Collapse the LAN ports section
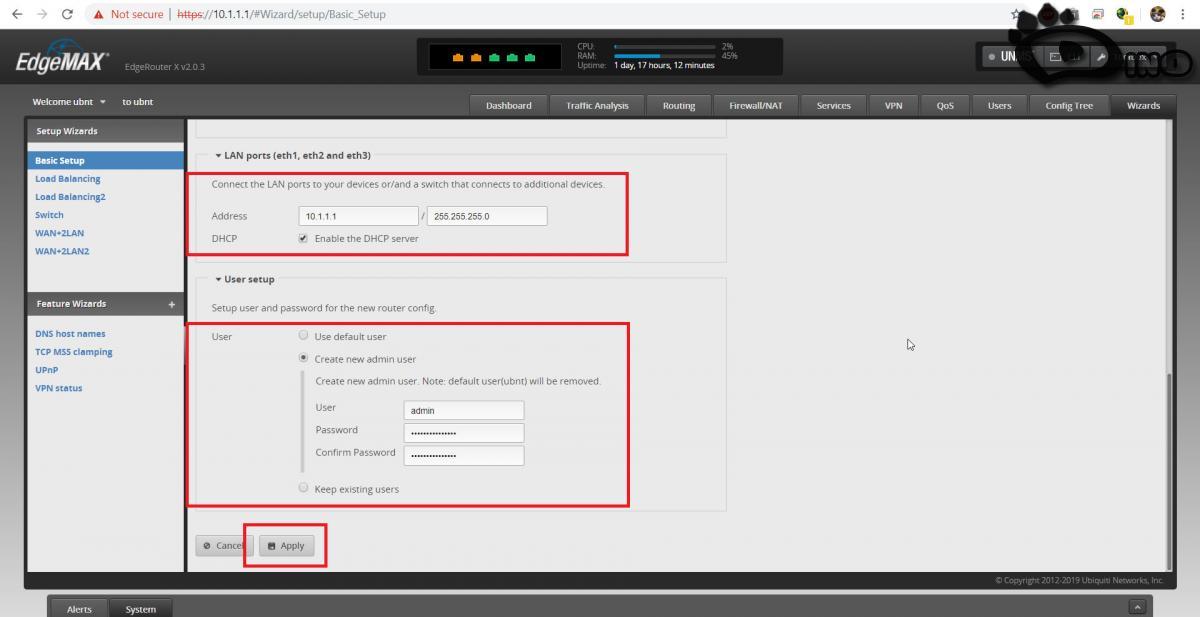The width and height of the screenshot is (1200, 617). [216, 155]
